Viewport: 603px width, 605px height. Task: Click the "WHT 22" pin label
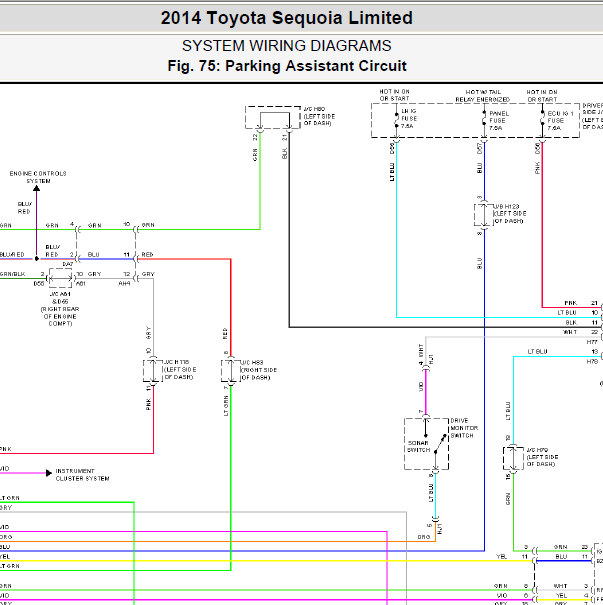(x=580, y=332)
